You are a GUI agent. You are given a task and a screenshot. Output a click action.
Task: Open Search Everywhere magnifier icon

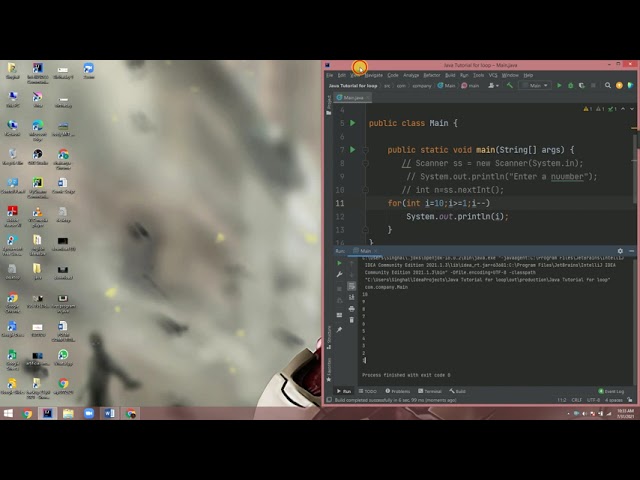pos(608,85)
